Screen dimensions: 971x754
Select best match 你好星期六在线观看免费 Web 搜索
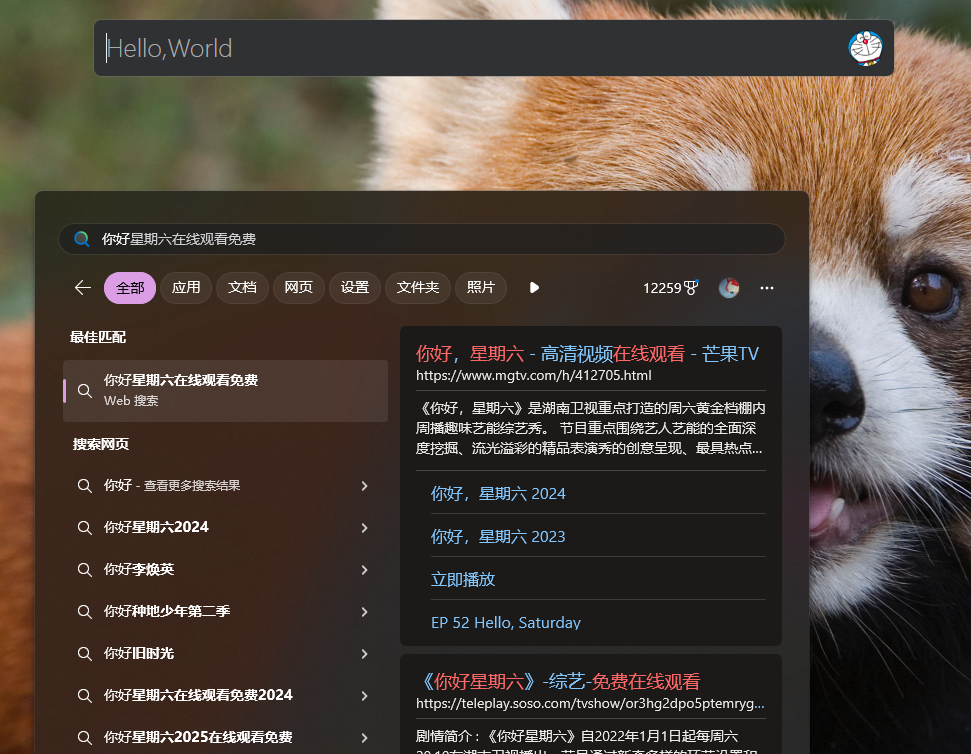point(225,390)
